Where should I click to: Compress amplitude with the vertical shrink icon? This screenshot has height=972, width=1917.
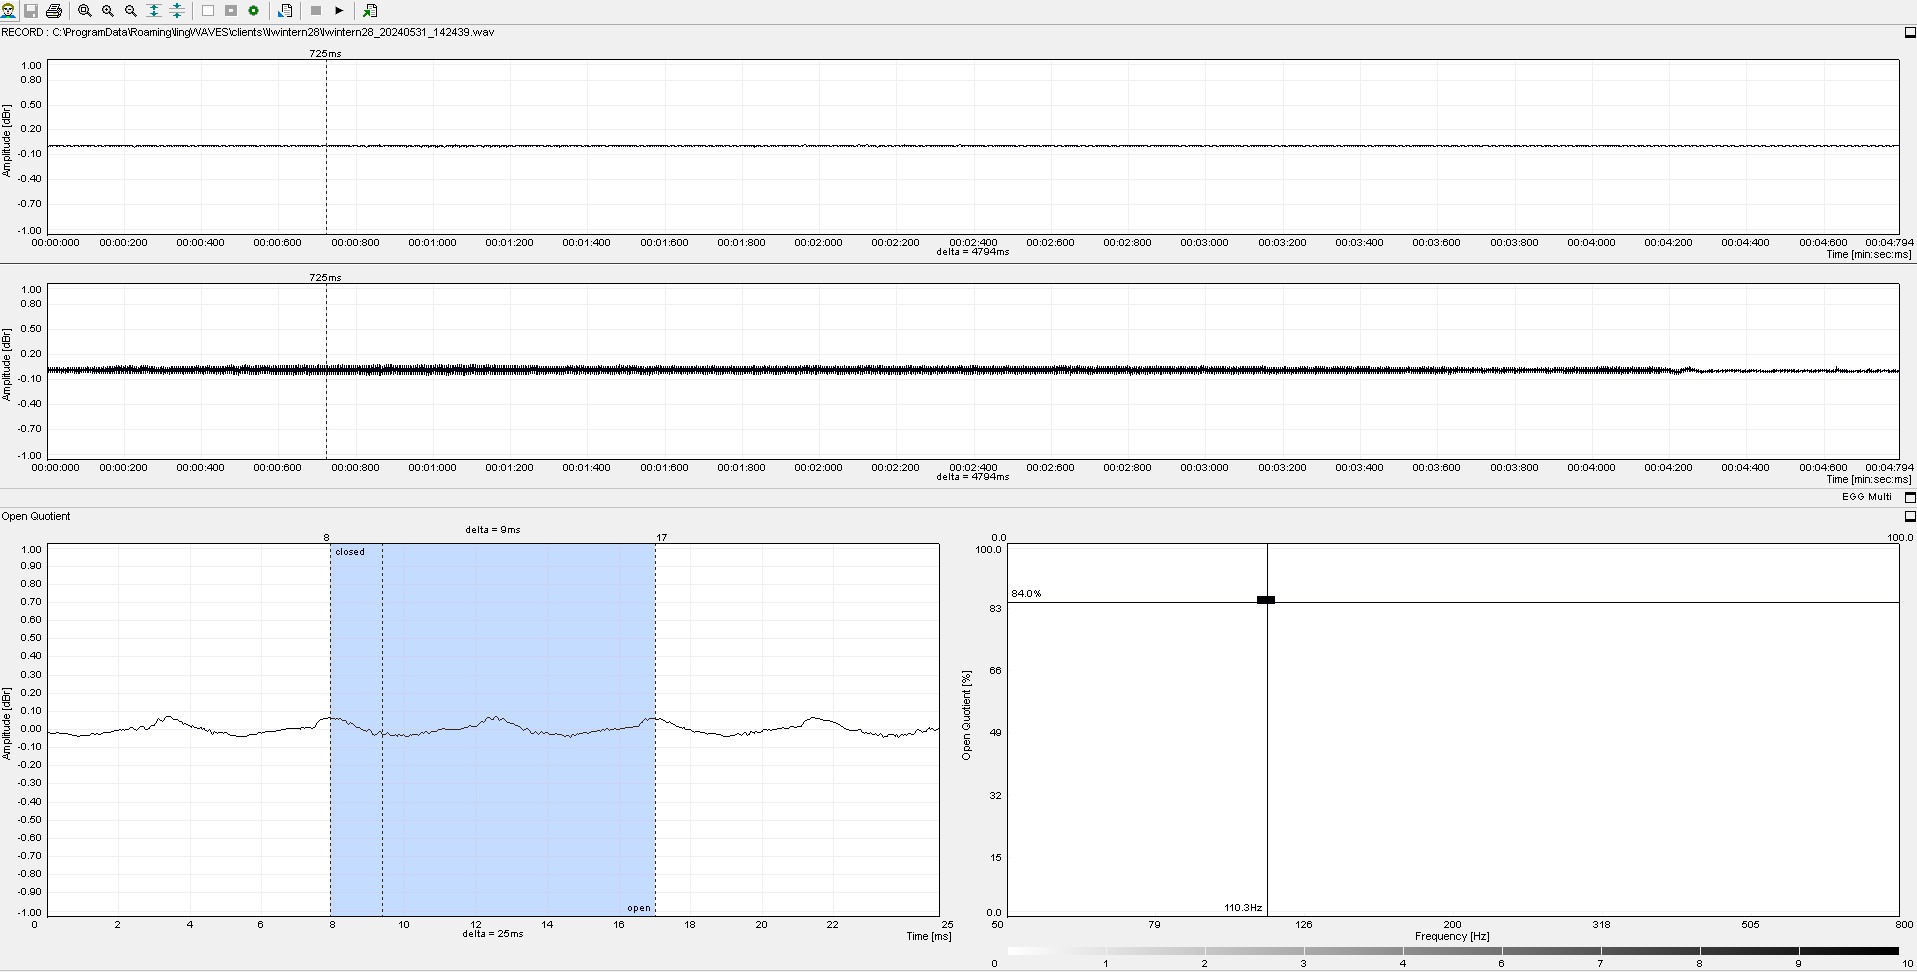(177, 11)
